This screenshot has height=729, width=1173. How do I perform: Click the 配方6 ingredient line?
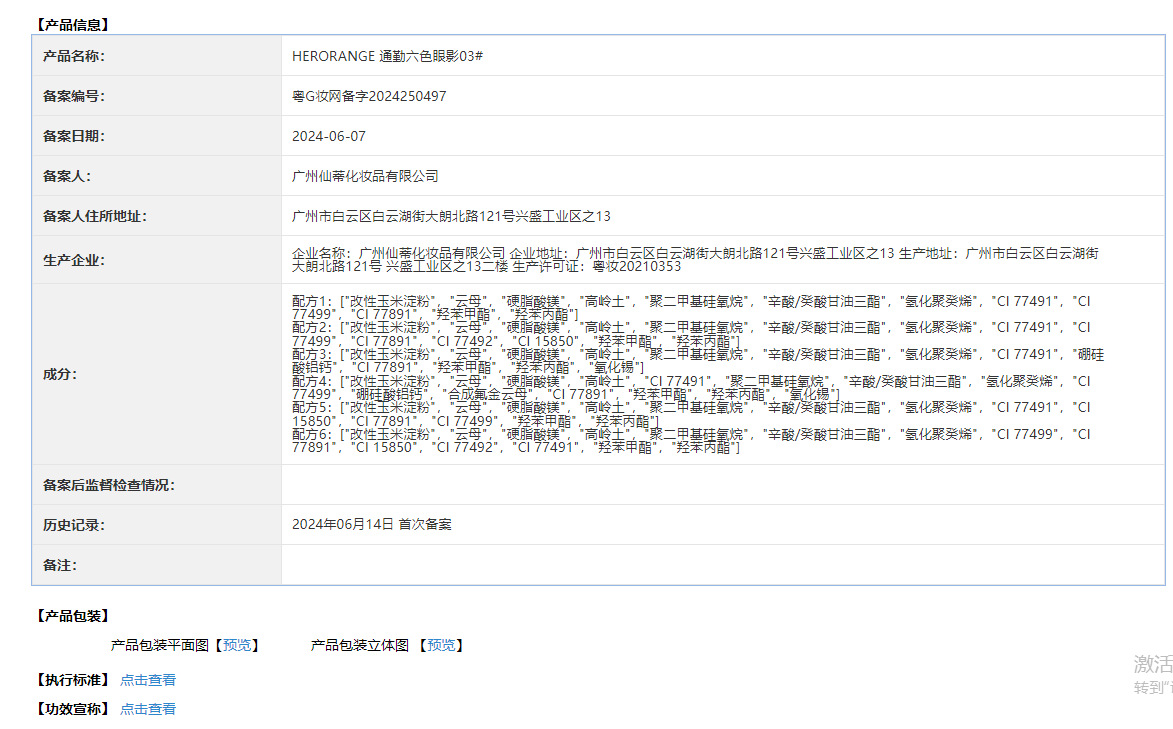click(691, 441)
